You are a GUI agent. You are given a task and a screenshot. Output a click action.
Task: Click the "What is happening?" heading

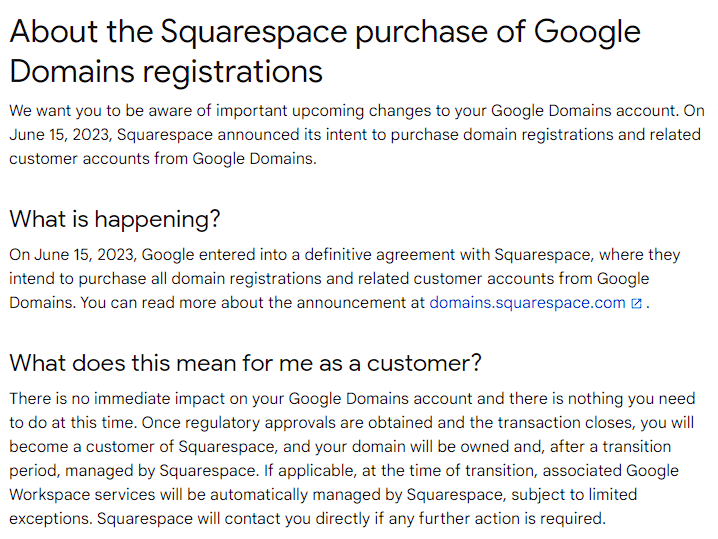115,218
